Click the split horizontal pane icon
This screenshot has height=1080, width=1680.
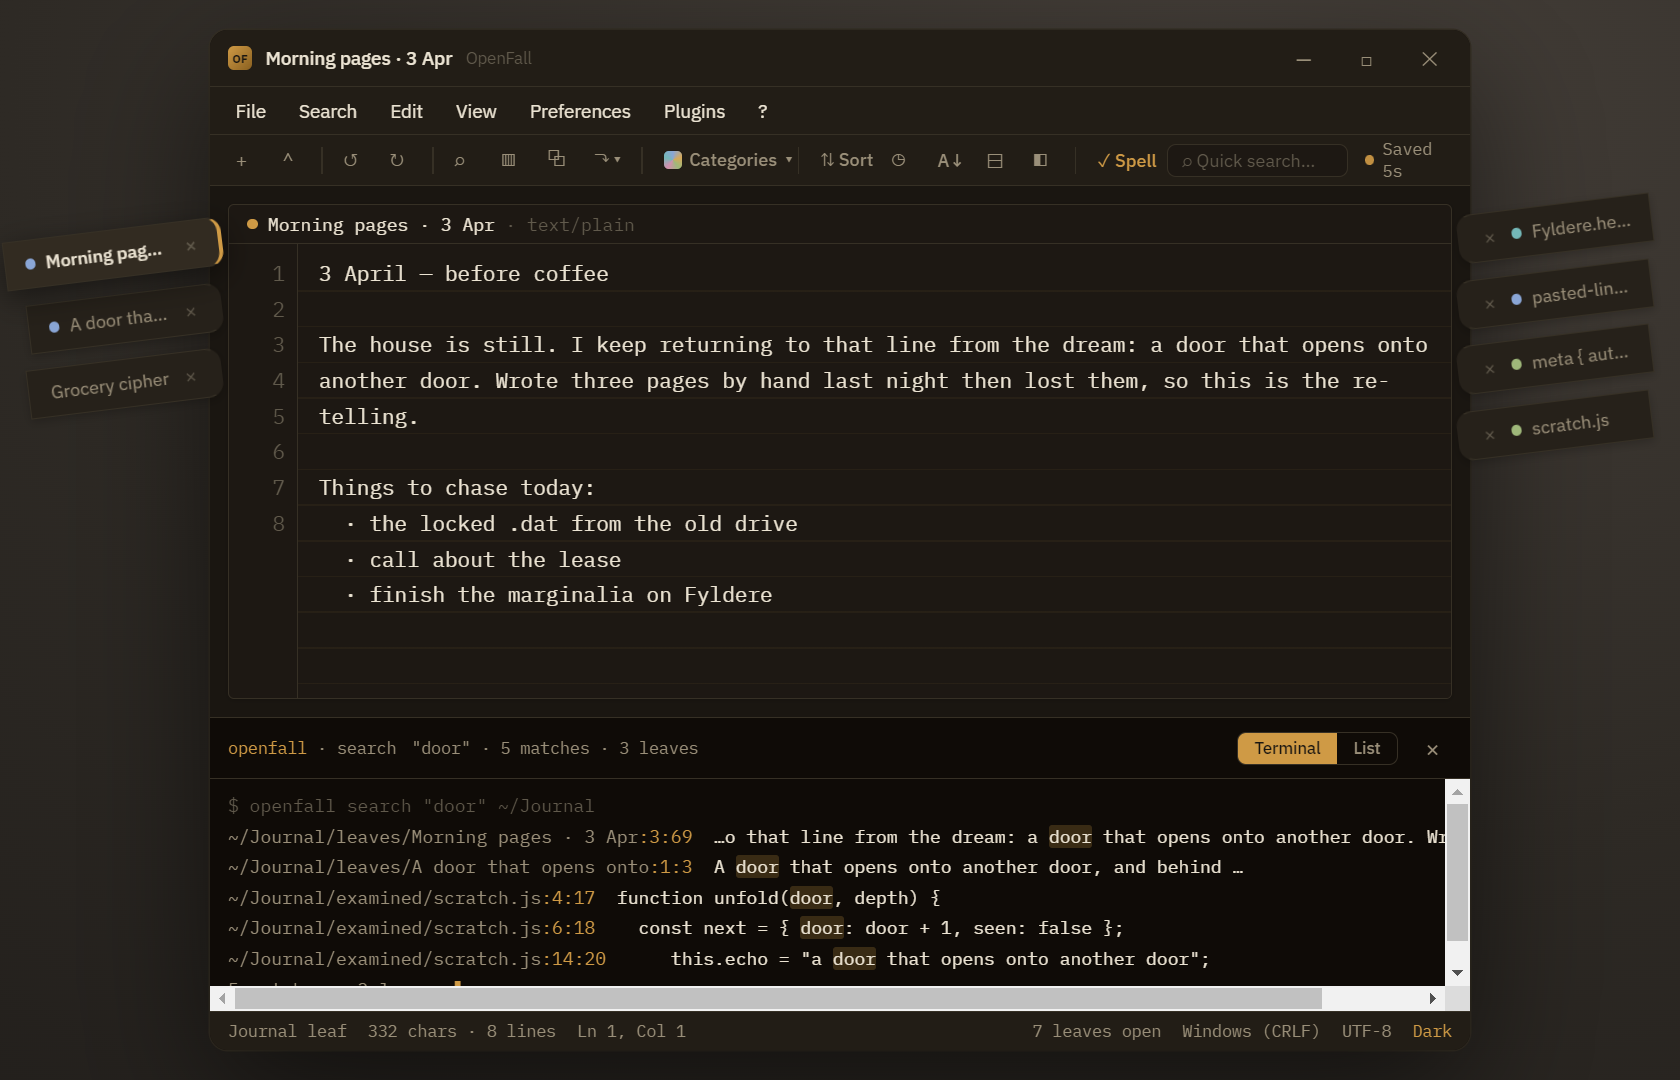(995, 160)
